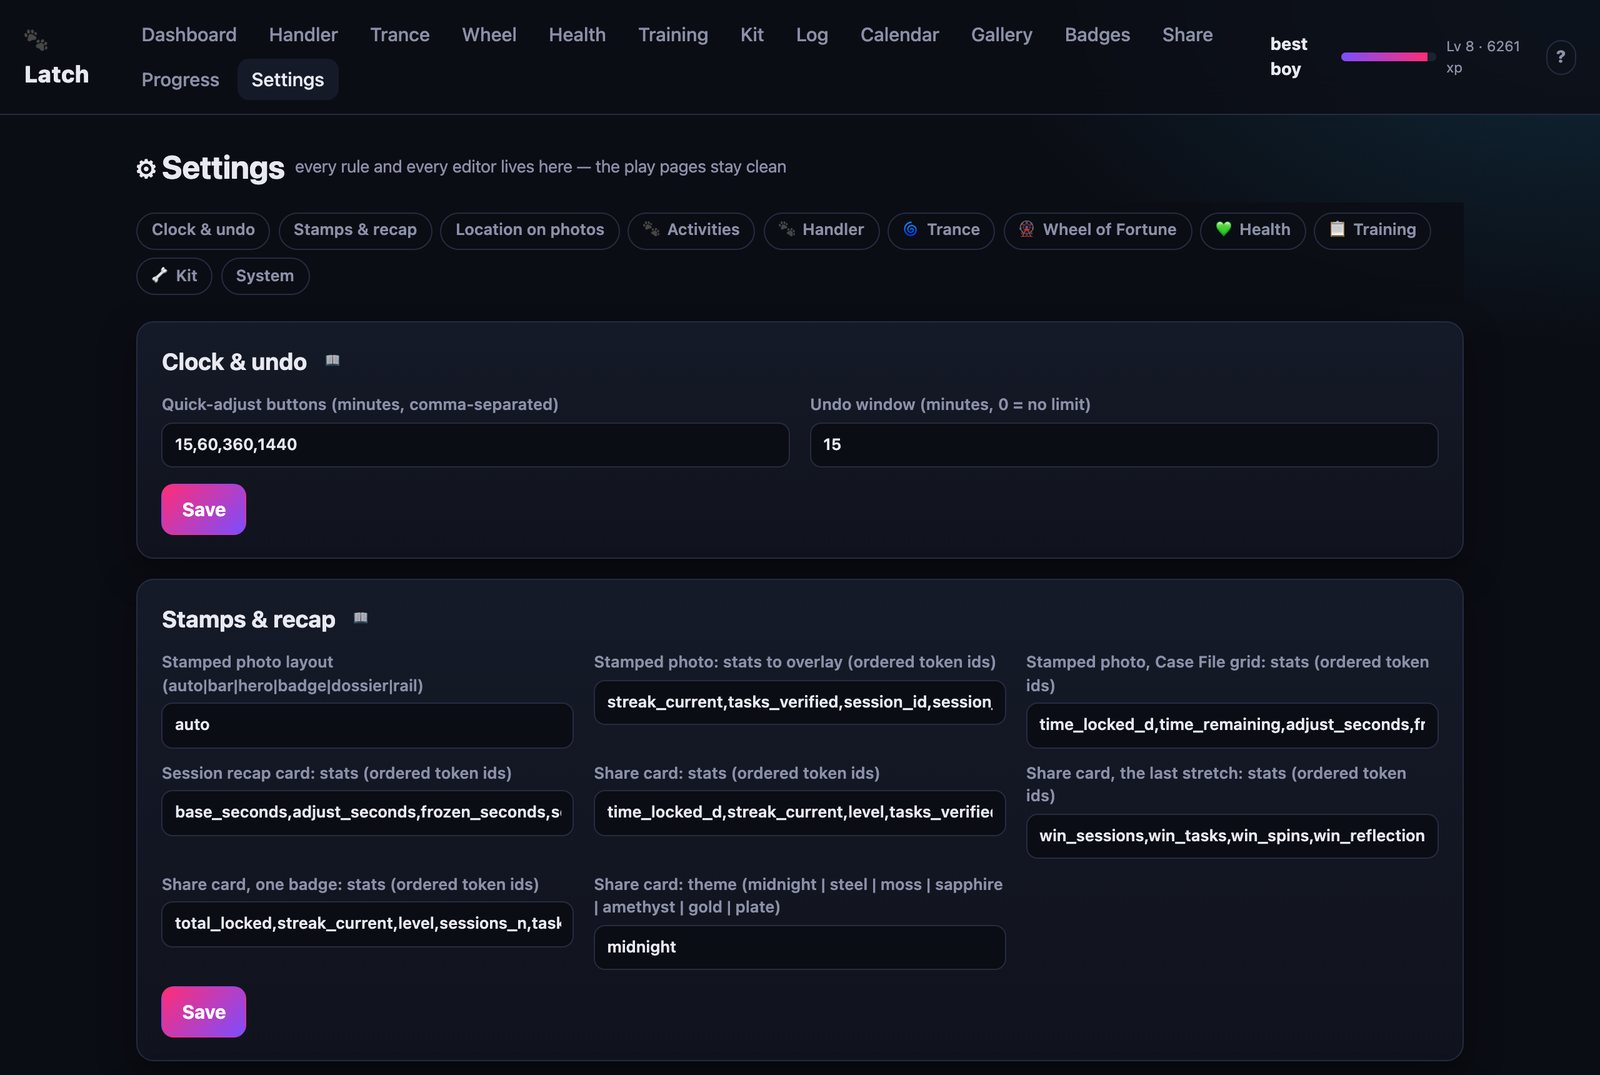Edit the Share card stats field

pyautogui.click(x=799, y=813)
